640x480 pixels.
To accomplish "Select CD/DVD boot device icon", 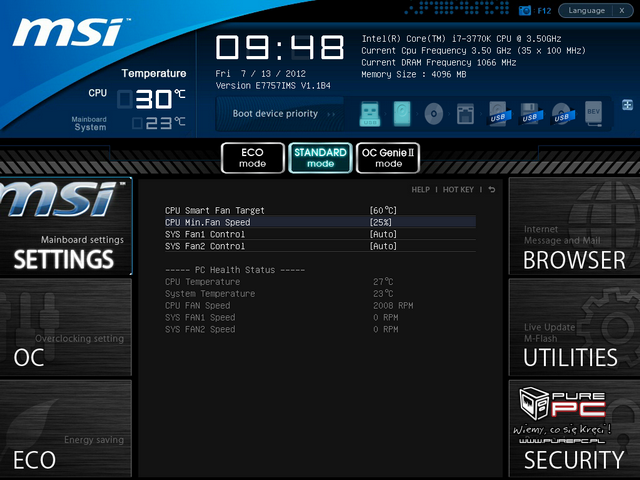I will [x=433, y=113].
